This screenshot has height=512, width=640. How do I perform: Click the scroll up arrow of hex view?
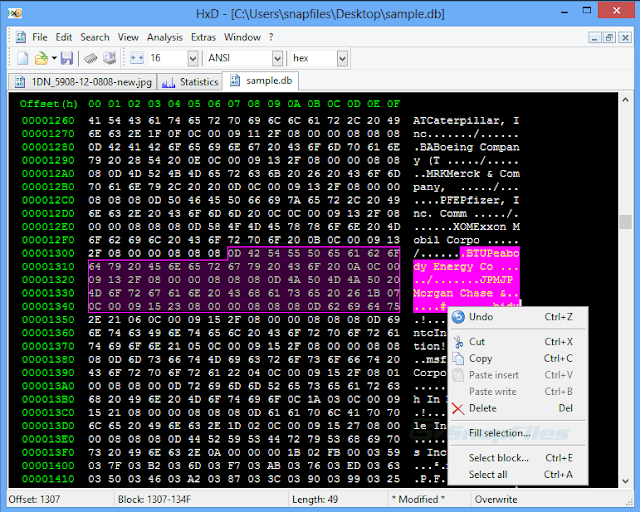coord(625,100)
